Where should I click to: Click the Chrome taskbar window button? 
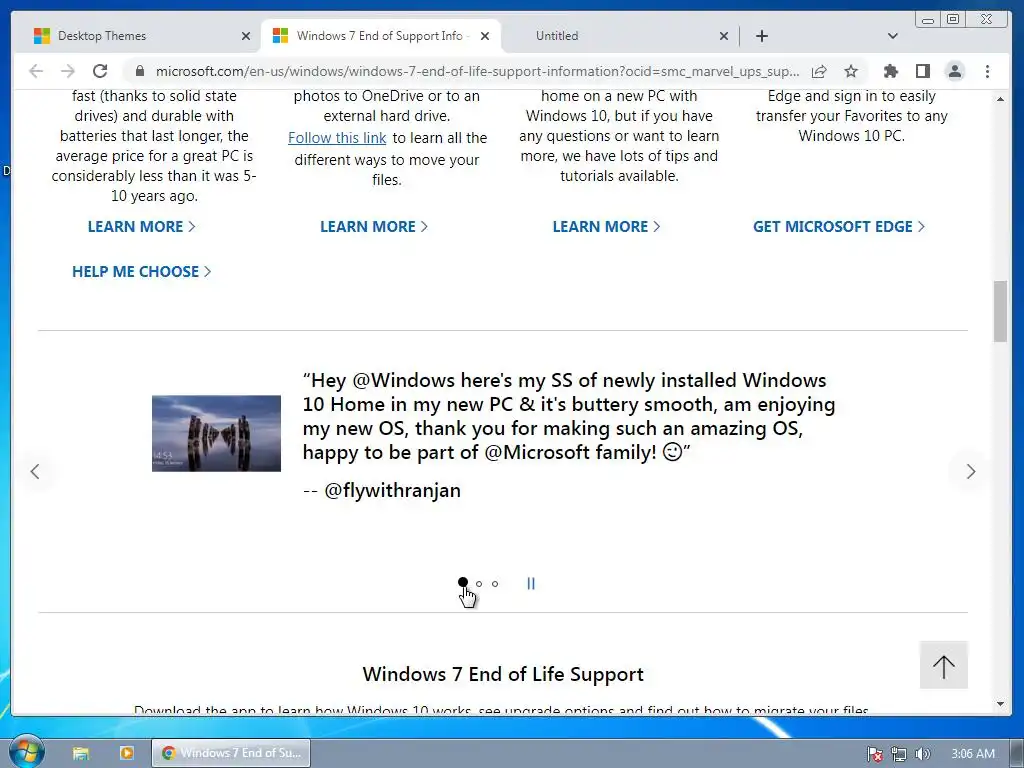(x=231, y=753)
